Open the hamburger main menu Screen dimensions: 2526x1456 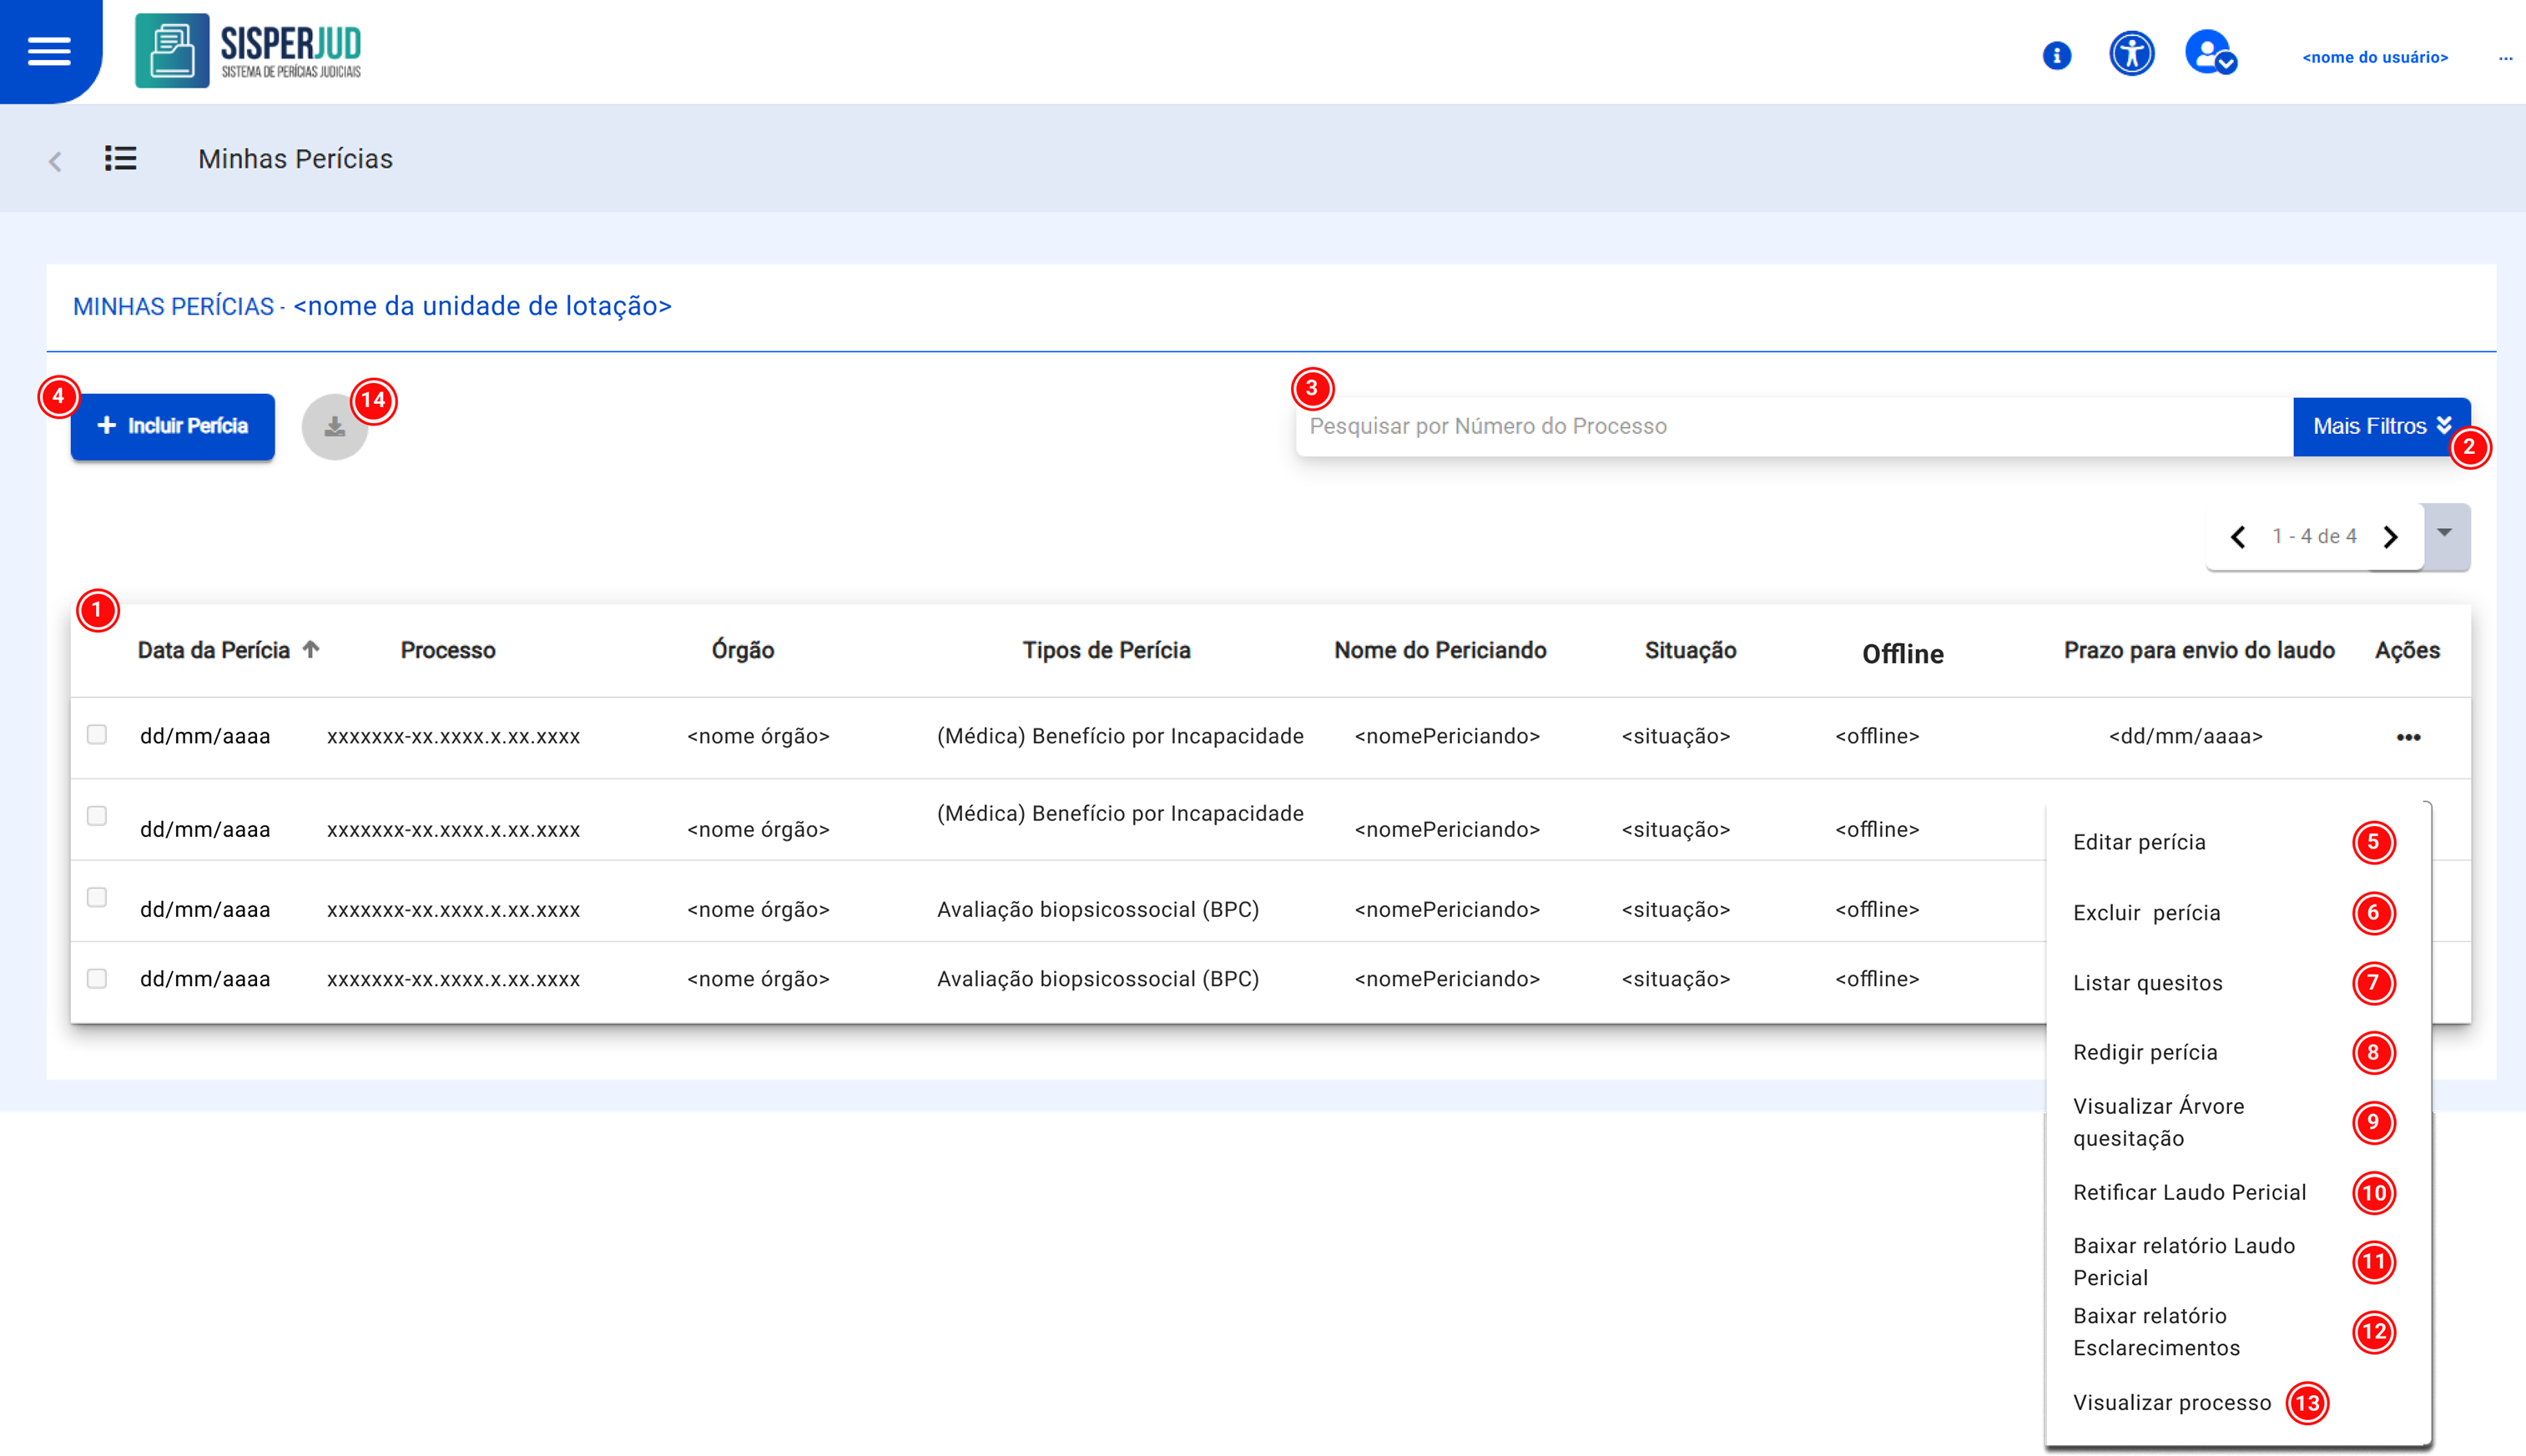point(49,51)
